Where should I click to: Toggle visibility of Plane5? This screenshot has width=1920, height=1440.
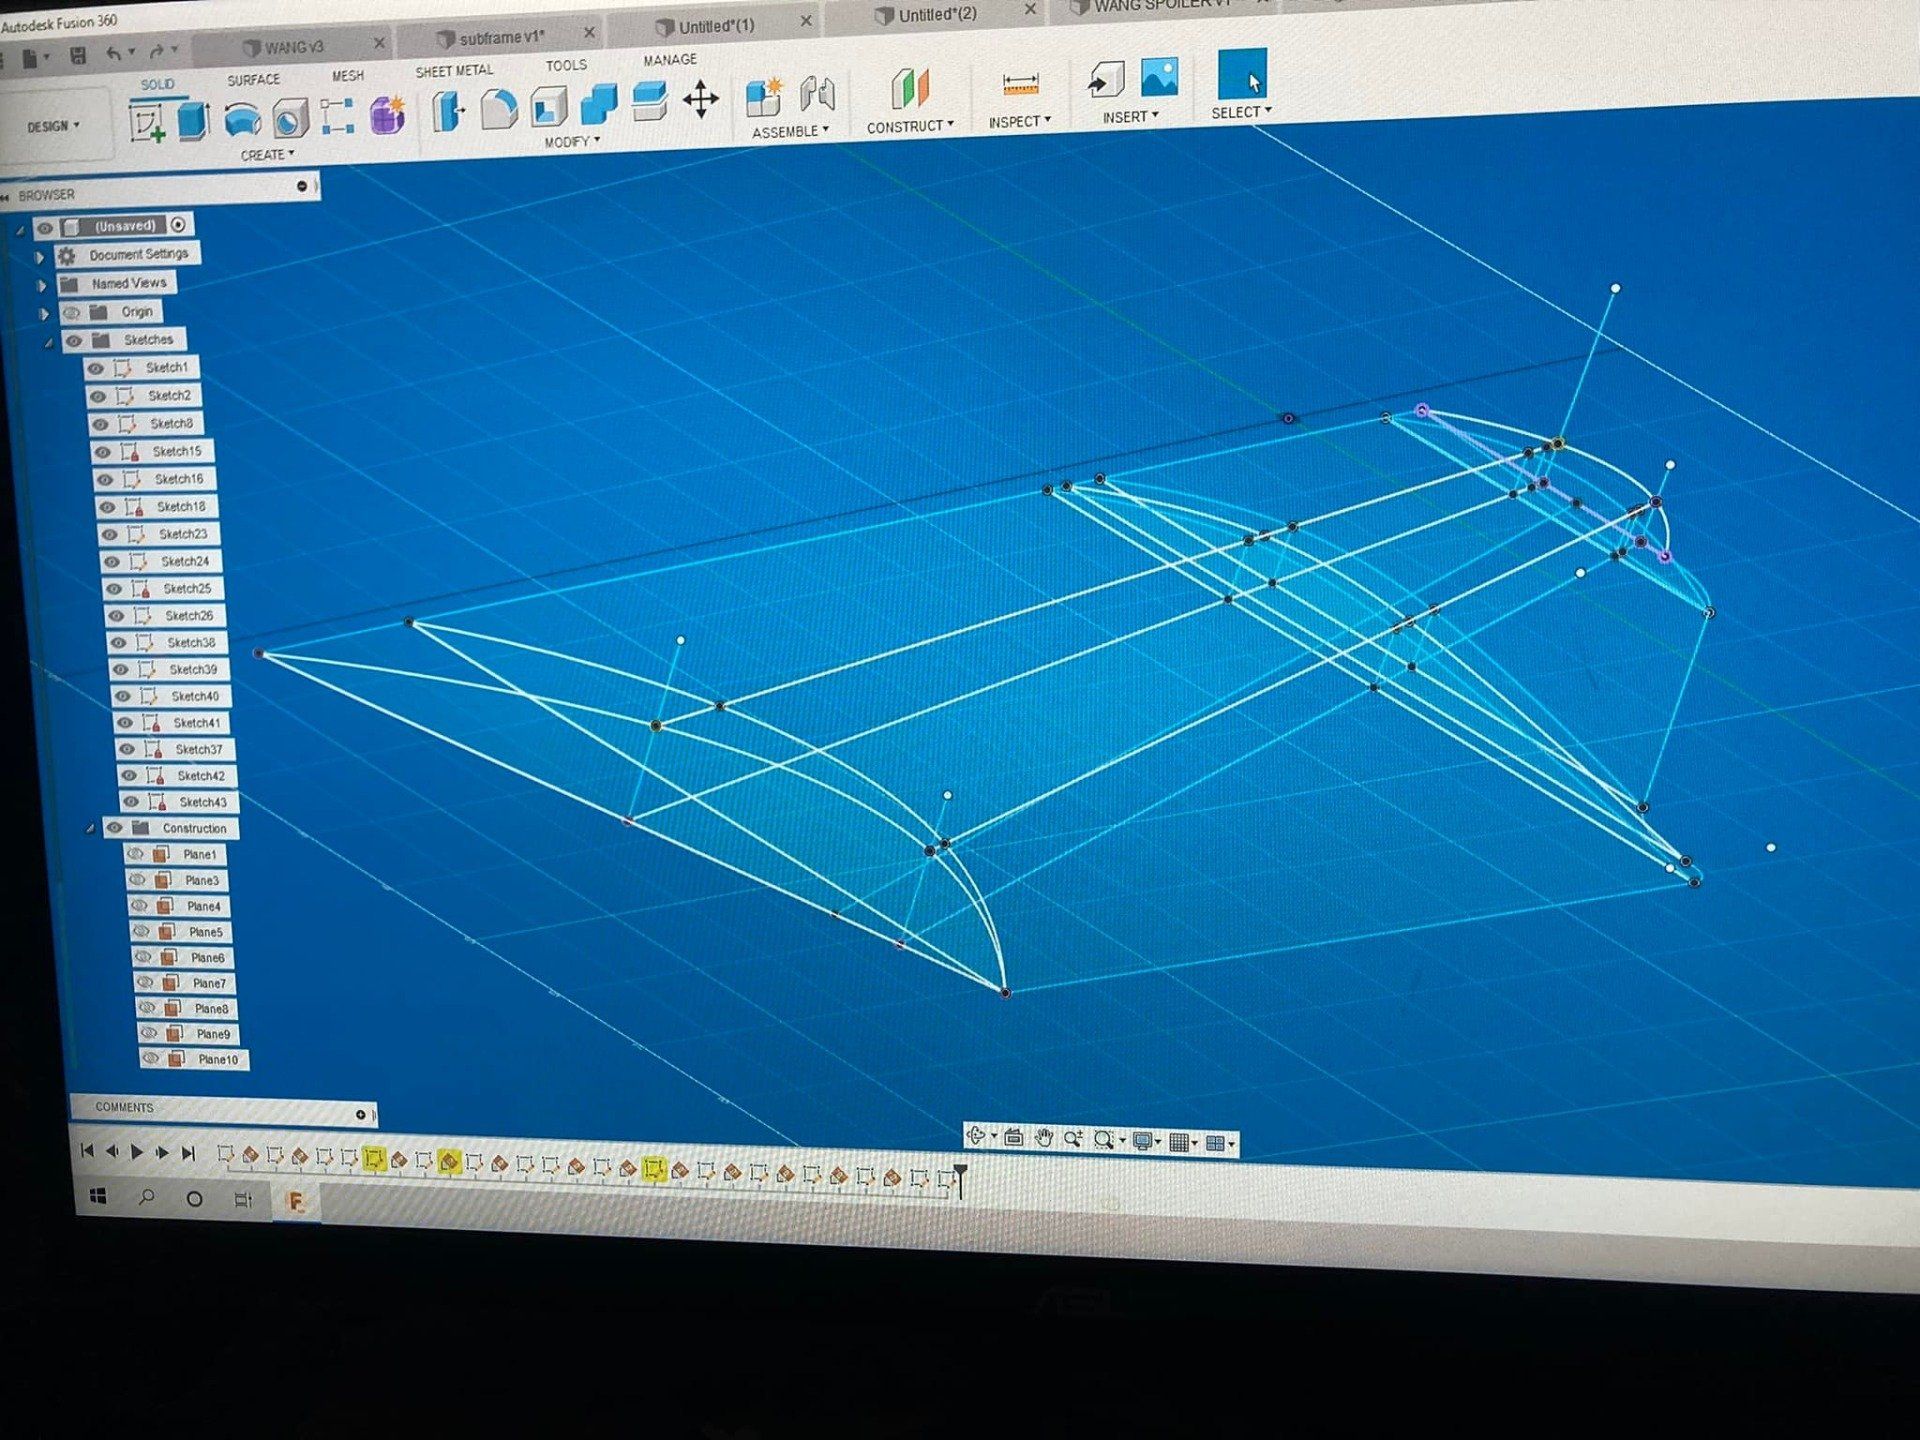pos(140,931)
